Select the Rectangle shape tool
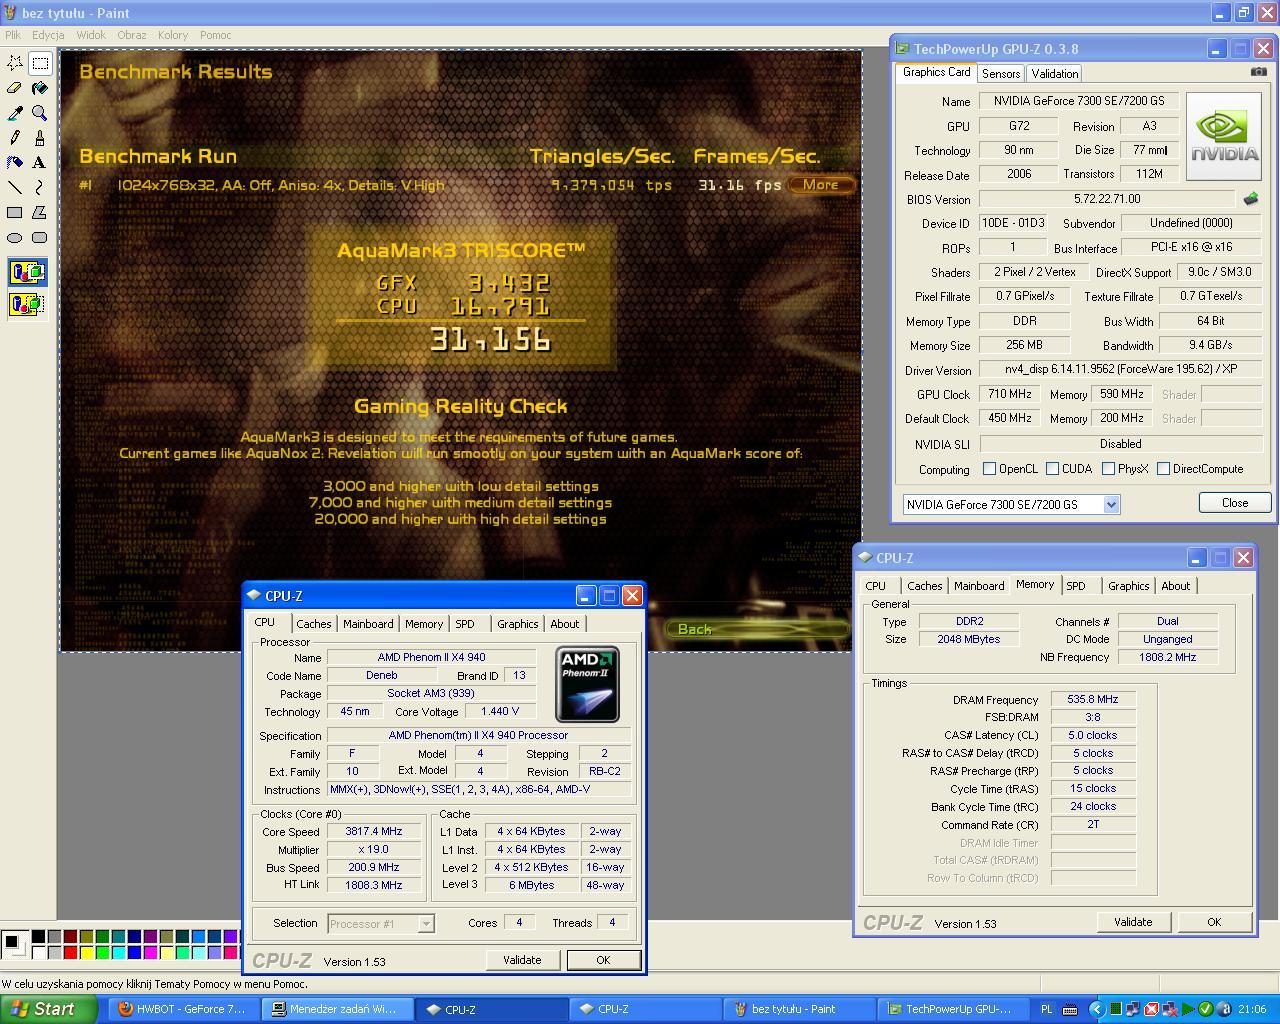The image size is (1280, 1024). tap(15, 212)
